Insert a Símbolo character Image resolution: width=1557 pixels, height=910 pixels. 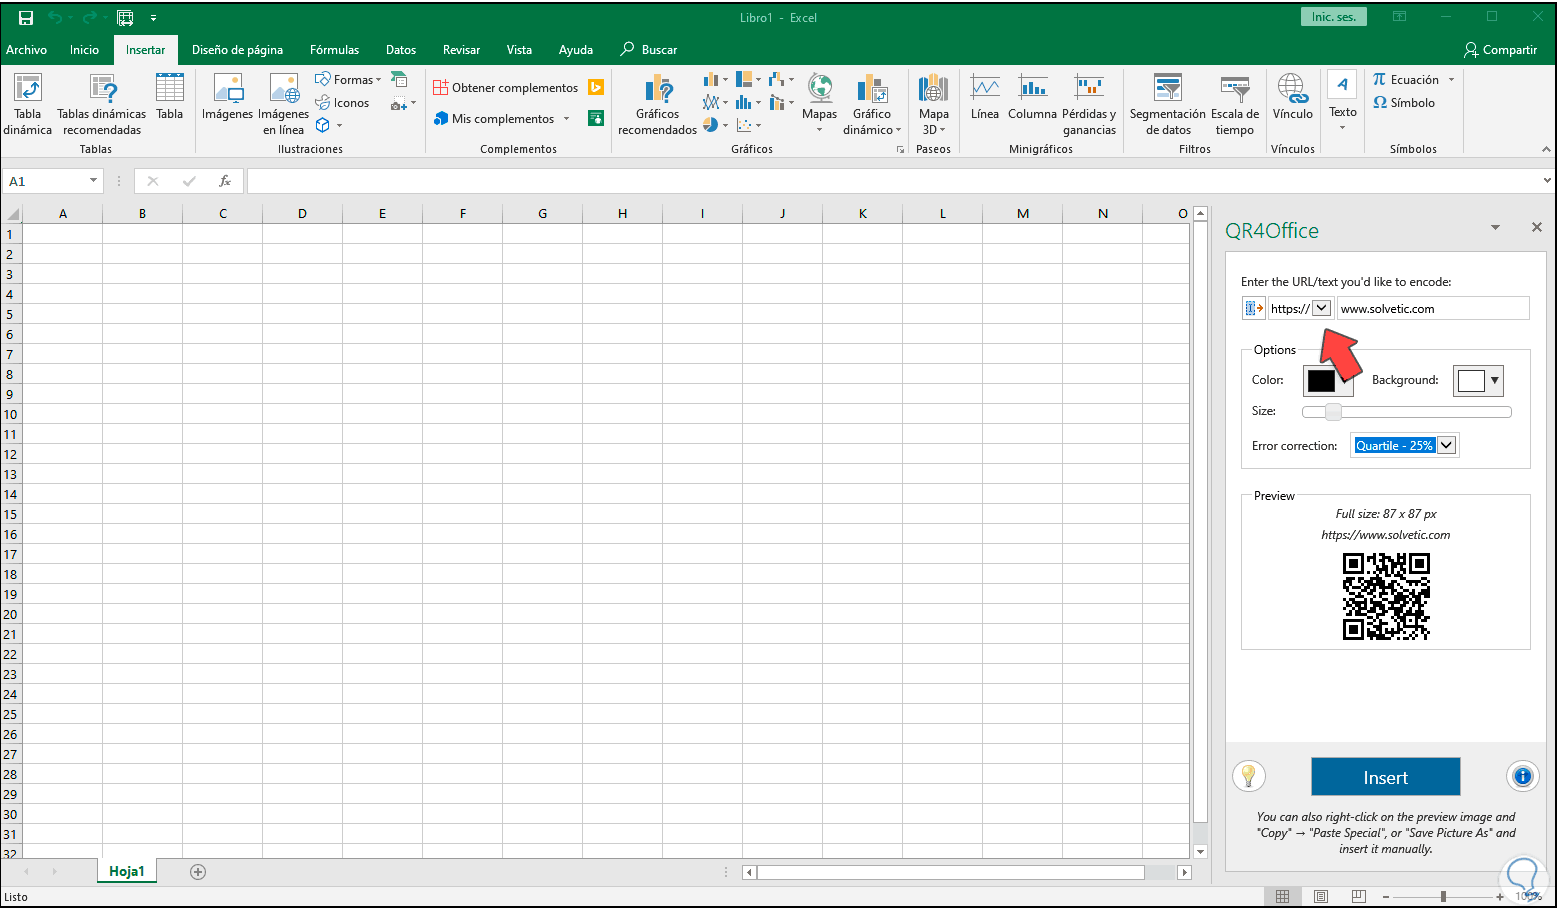point(1404,103)
